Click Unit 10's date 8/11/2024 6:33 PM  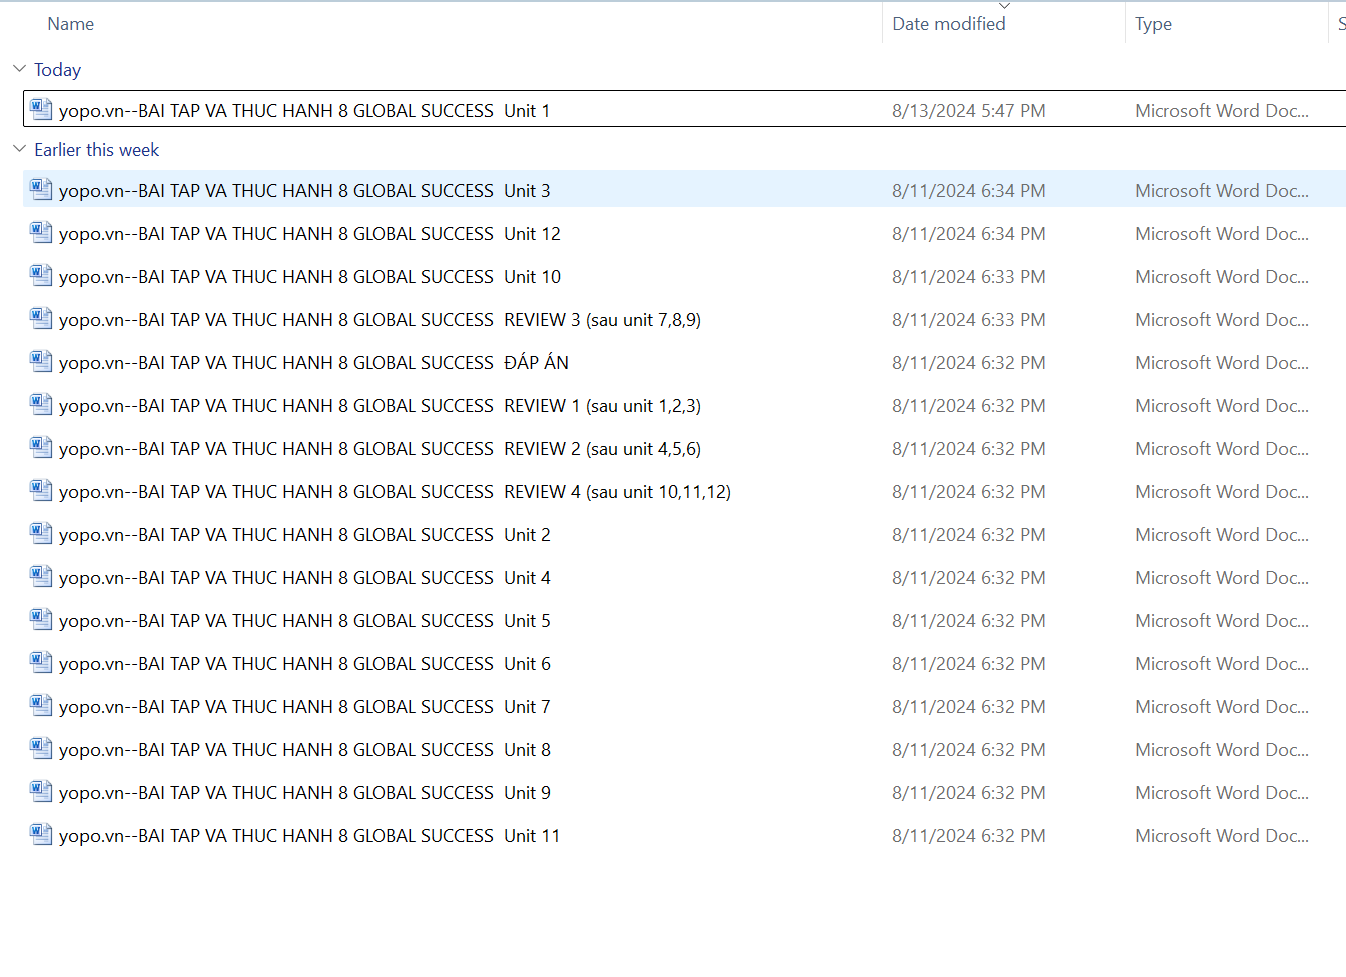[x=969, y=277]
